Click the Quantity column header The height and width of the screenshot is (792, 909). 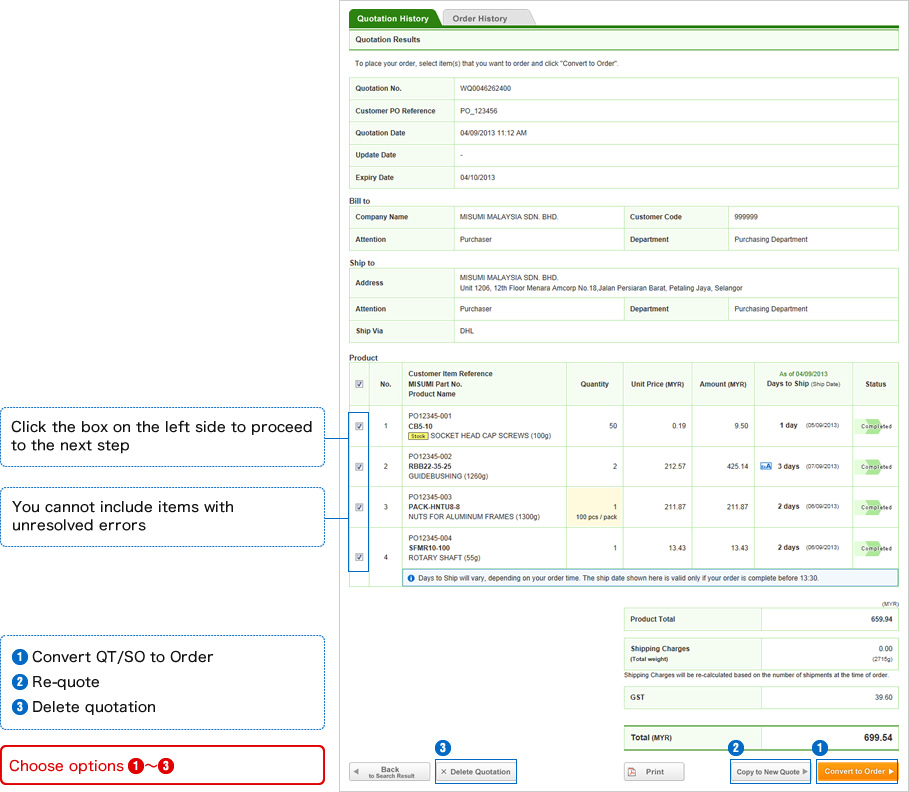594,384
